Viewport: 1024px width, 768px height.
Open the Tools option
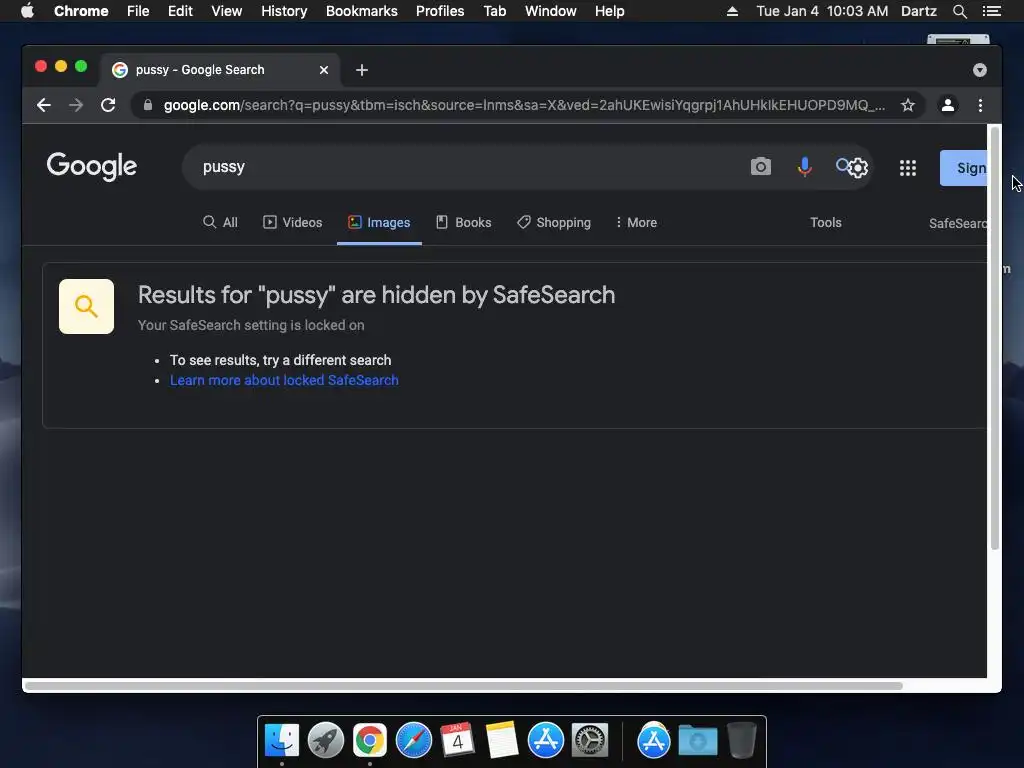click(x=825, y=223)
